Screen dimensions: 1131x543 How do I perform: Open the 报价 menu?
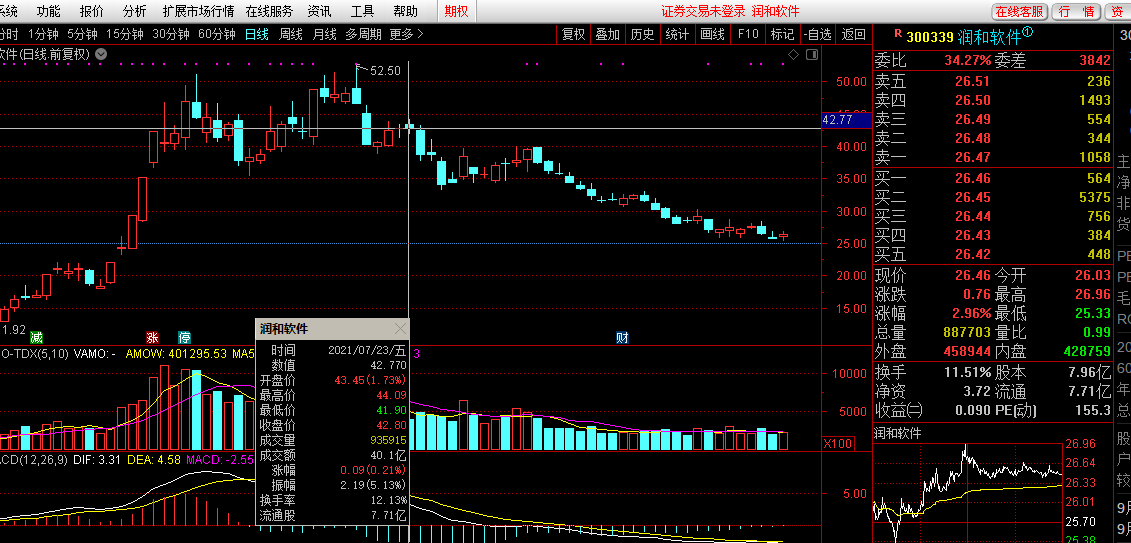coord(92,12)
